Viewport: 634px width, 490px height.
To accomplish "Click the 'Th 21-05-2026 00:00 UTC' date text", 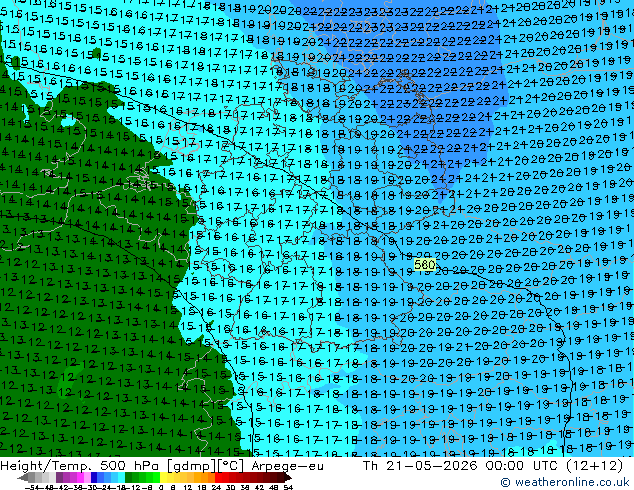I will tap(460, 466).
